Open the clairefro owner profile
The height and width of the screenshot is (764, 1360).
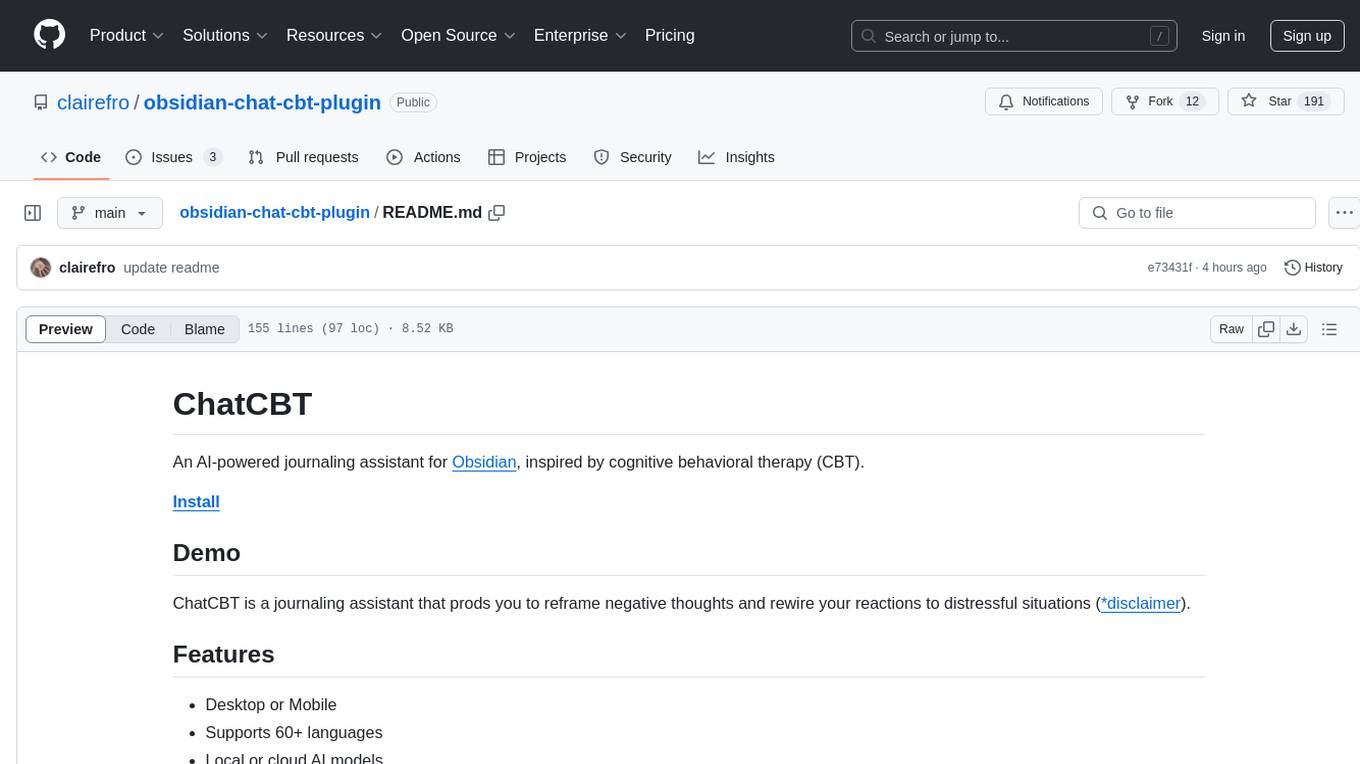click(93, 102)
